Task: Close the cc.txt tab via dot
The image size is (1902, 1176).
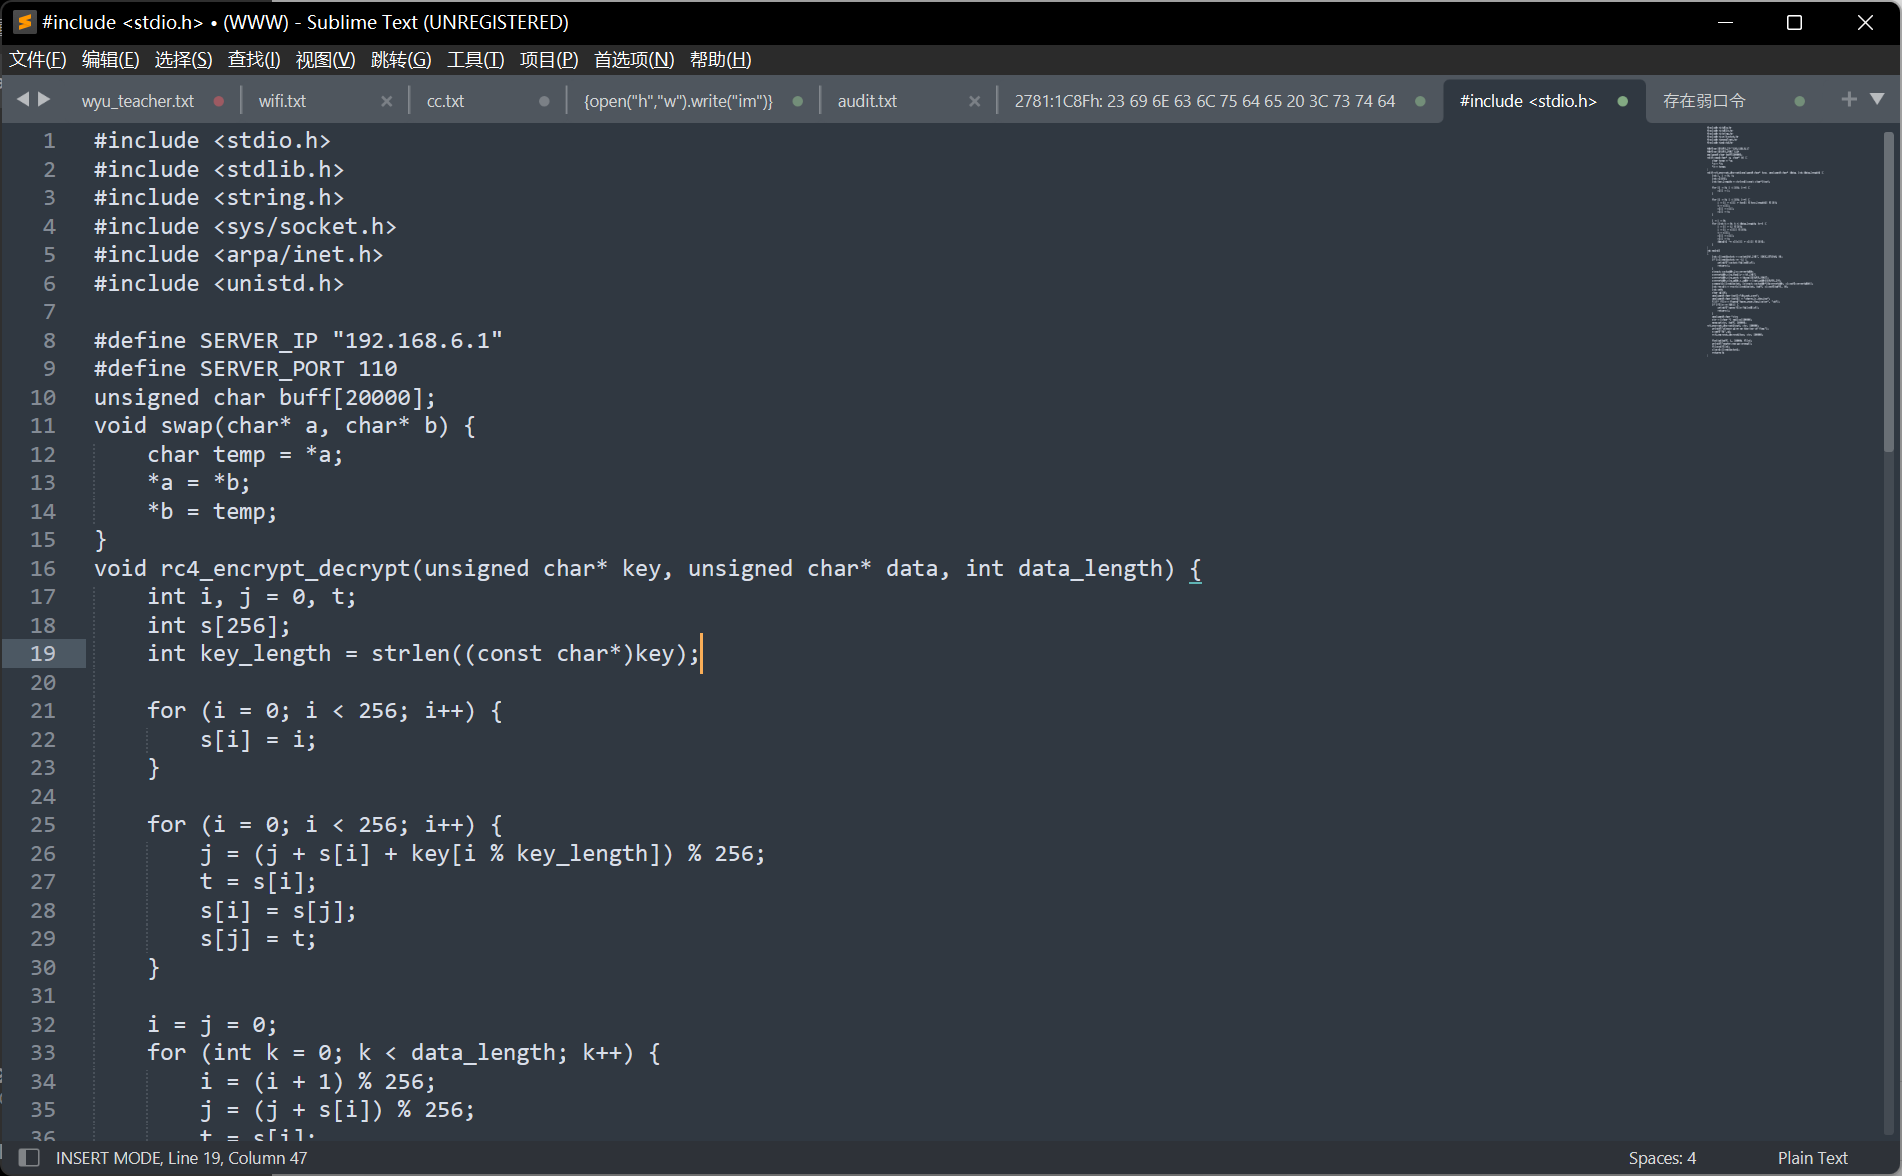Action: (544, 101)
